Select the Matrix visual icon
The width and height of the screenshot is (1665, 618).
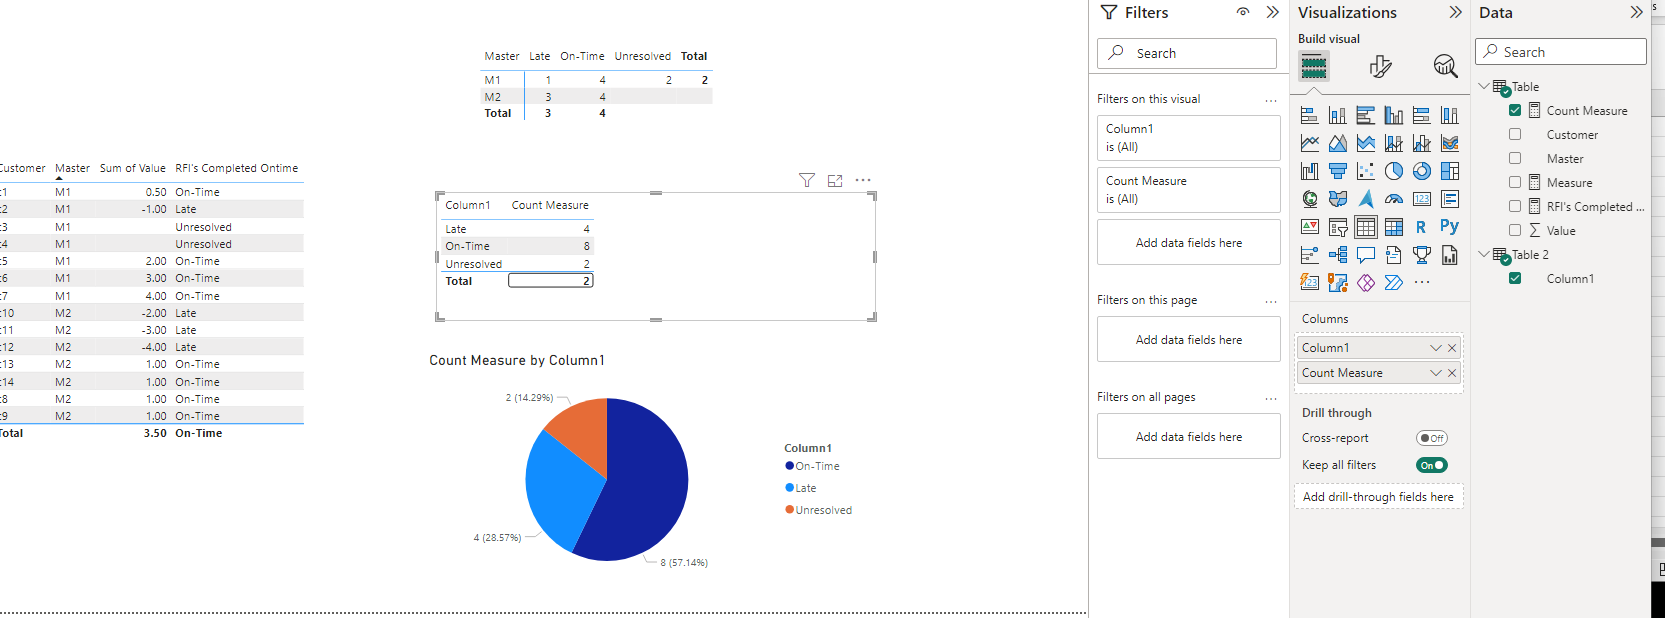1393,227
